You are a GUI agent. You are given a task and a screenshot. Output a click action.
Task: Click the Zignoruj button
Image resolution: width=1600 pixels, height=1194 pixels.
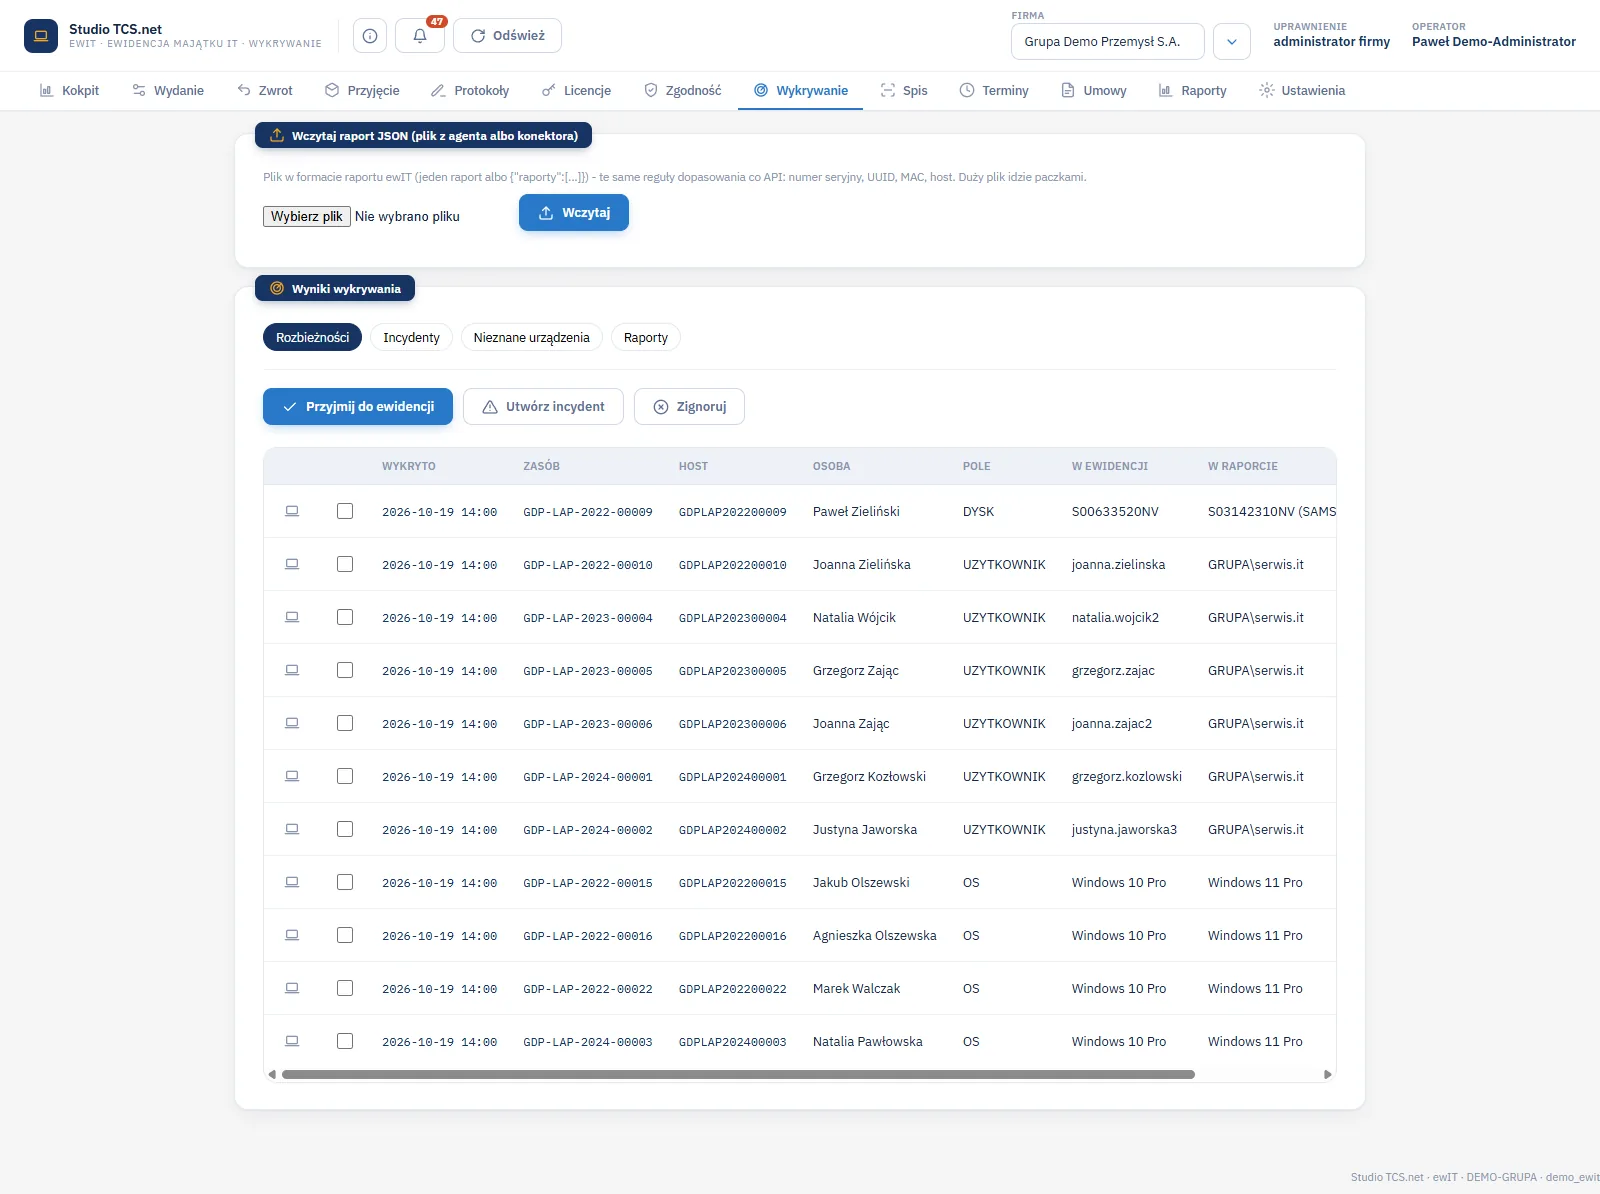click(x=689, y=407)
